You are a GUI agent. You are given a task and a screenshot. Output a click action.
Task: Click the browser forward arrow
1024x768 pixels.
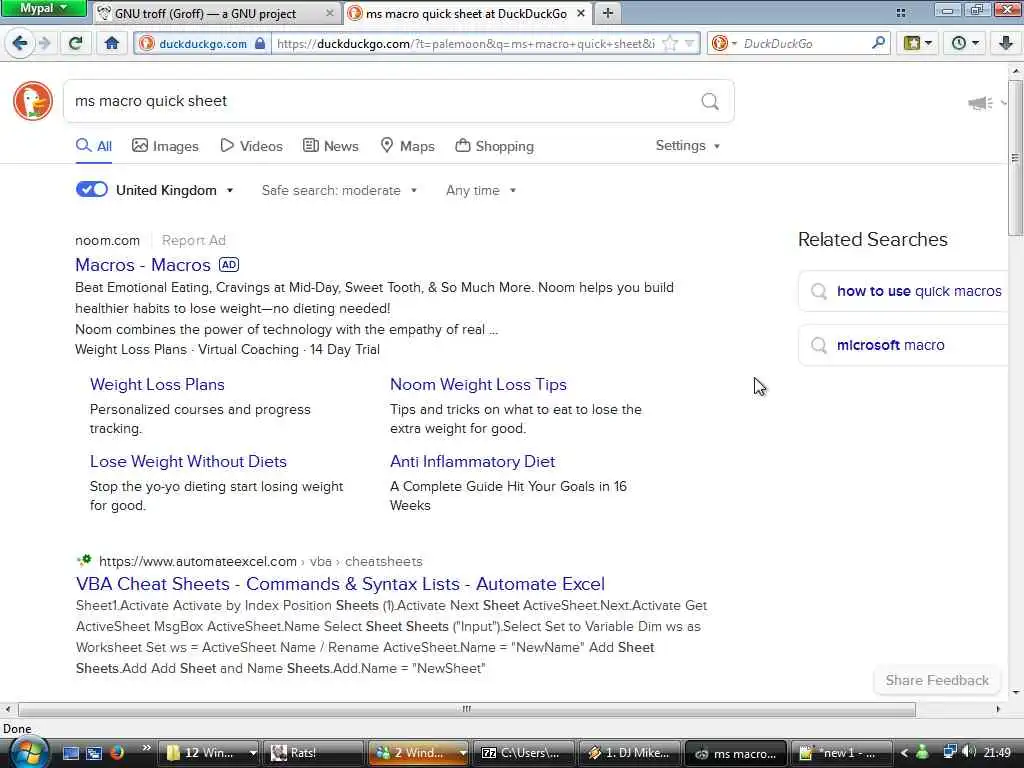[x=44, y=44]
